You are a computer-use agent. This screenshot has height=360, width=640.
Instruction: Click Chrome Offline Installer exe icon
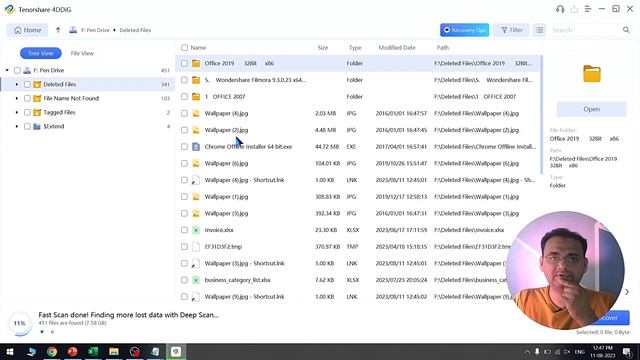pyautogui.click(x=196, y=147)
